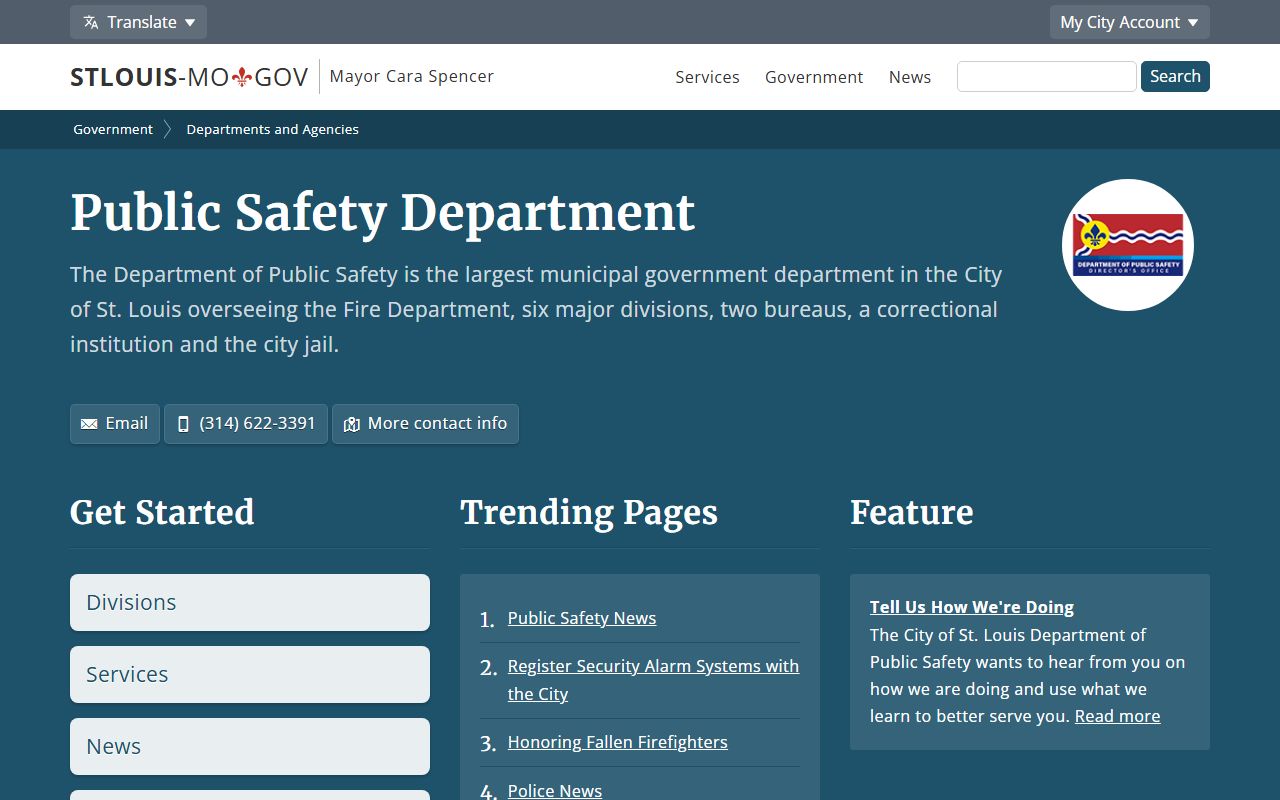Click Read more in Feature box
Screen dimensions: 1280x800
(1118, 716)
